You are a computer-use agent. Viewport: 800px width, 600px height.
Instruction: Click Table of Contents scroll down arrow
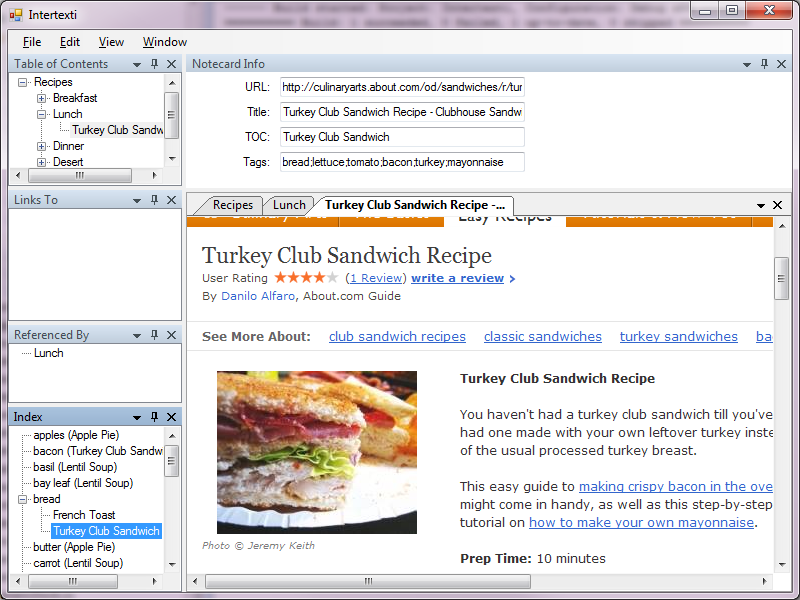(172, 159)
